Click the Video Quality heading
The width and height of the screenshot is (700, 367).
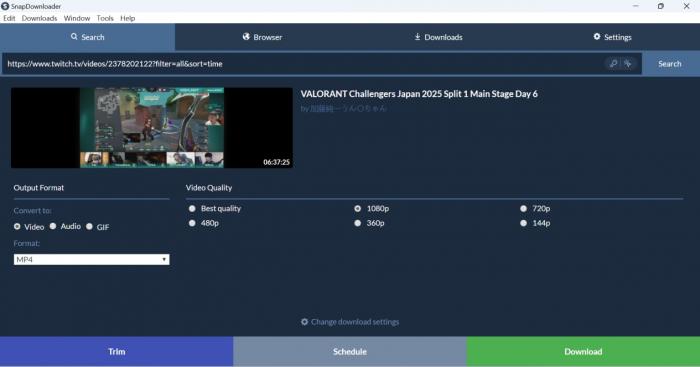(x=209, y=188)
